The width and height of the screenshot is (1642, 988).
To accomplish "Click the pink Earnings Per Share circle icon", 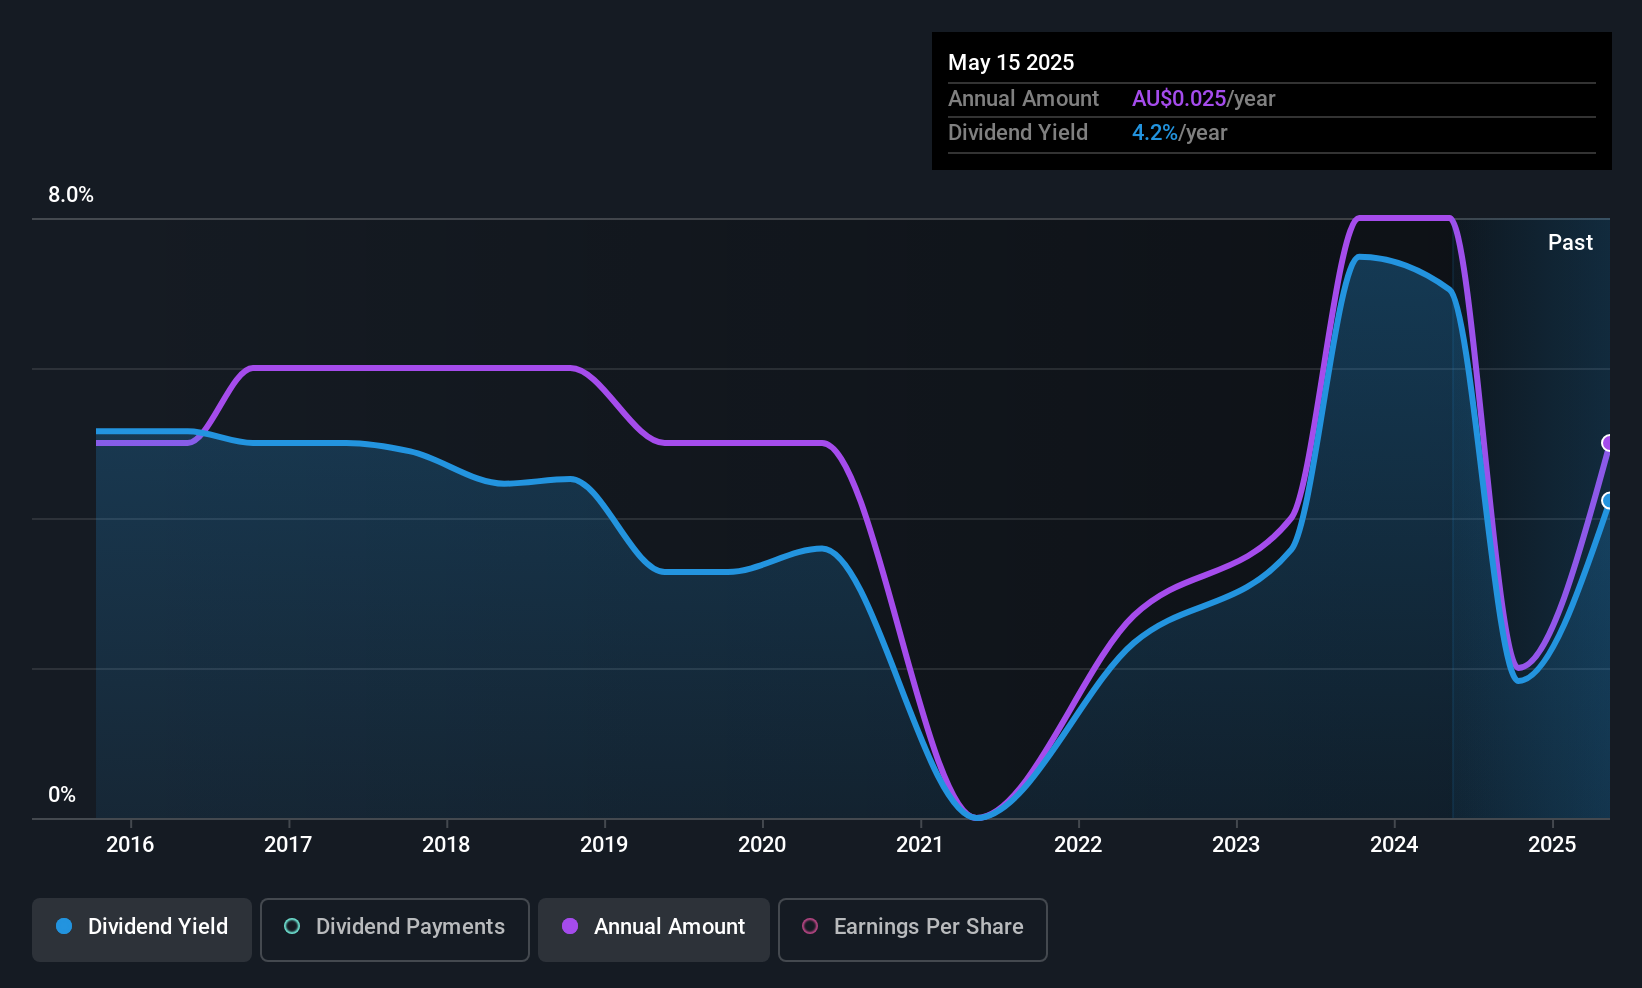I will coord(810,926).
